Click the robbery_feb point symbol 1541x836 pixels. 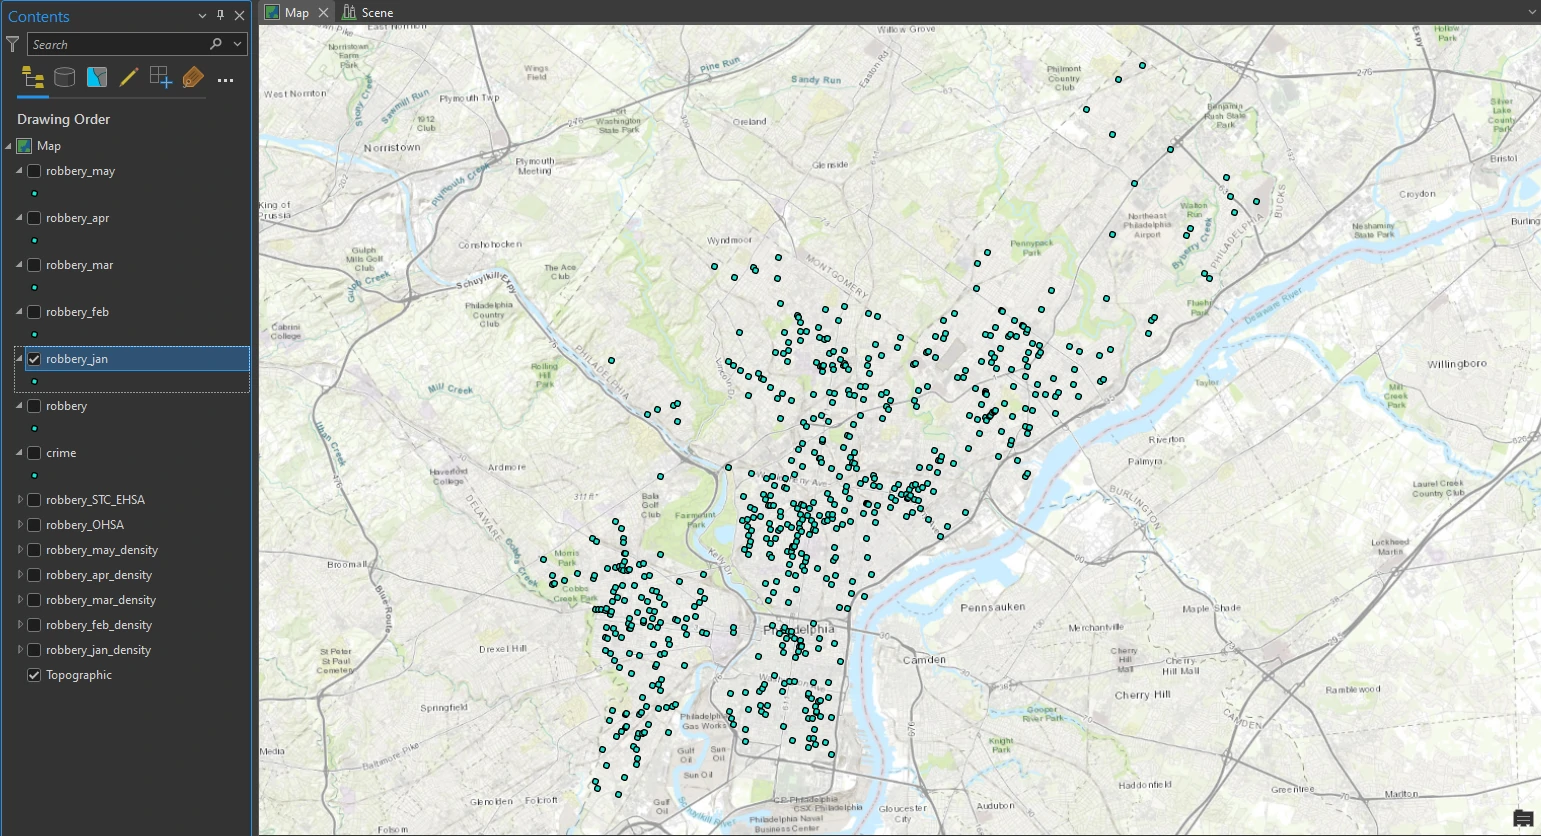(x=35, y=335)
